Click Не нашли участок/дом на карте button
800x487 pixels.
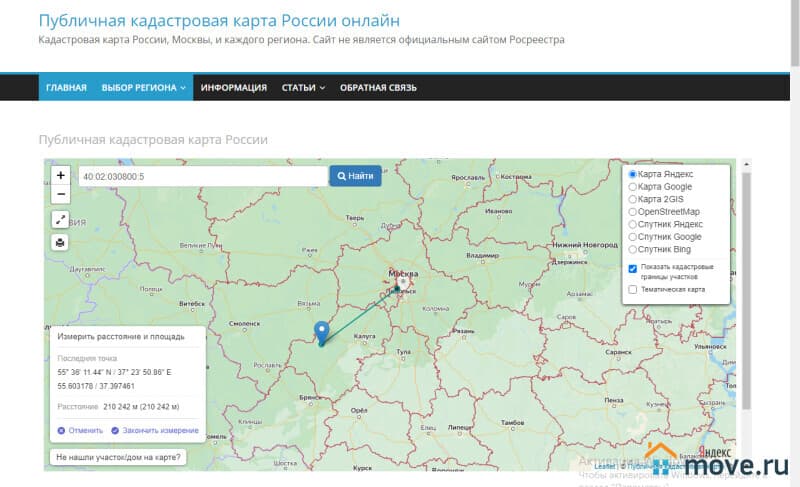(x=119, y=457)
